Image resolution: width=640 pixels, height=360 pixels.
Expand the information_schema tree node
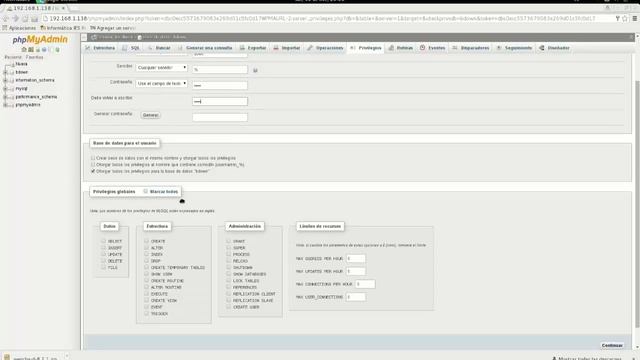5,80
